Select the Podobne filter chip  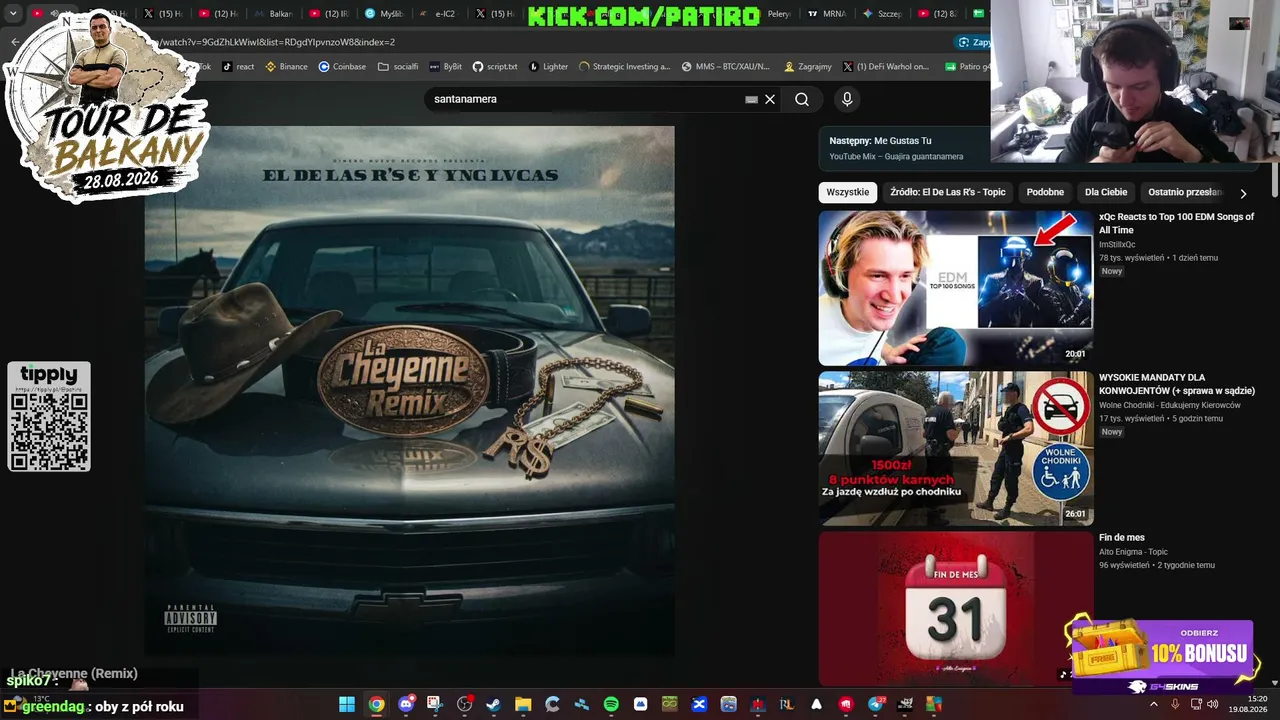1045,192
